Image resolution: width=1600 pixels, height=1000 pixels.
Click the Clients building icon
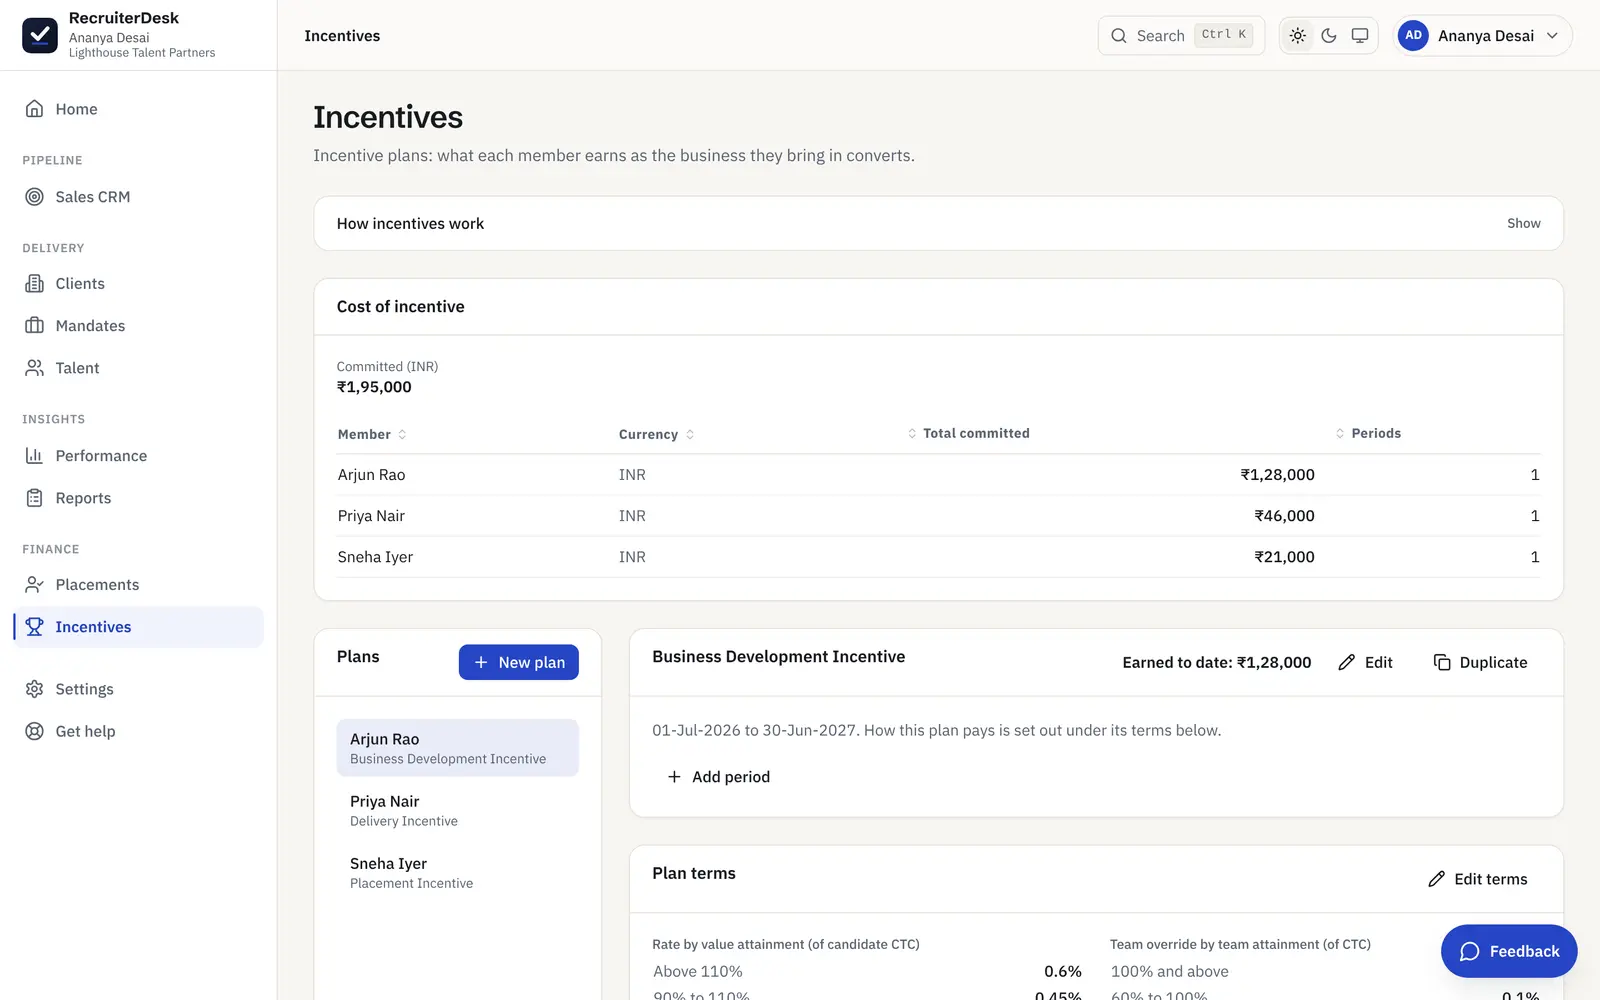(x=35, y=284)
